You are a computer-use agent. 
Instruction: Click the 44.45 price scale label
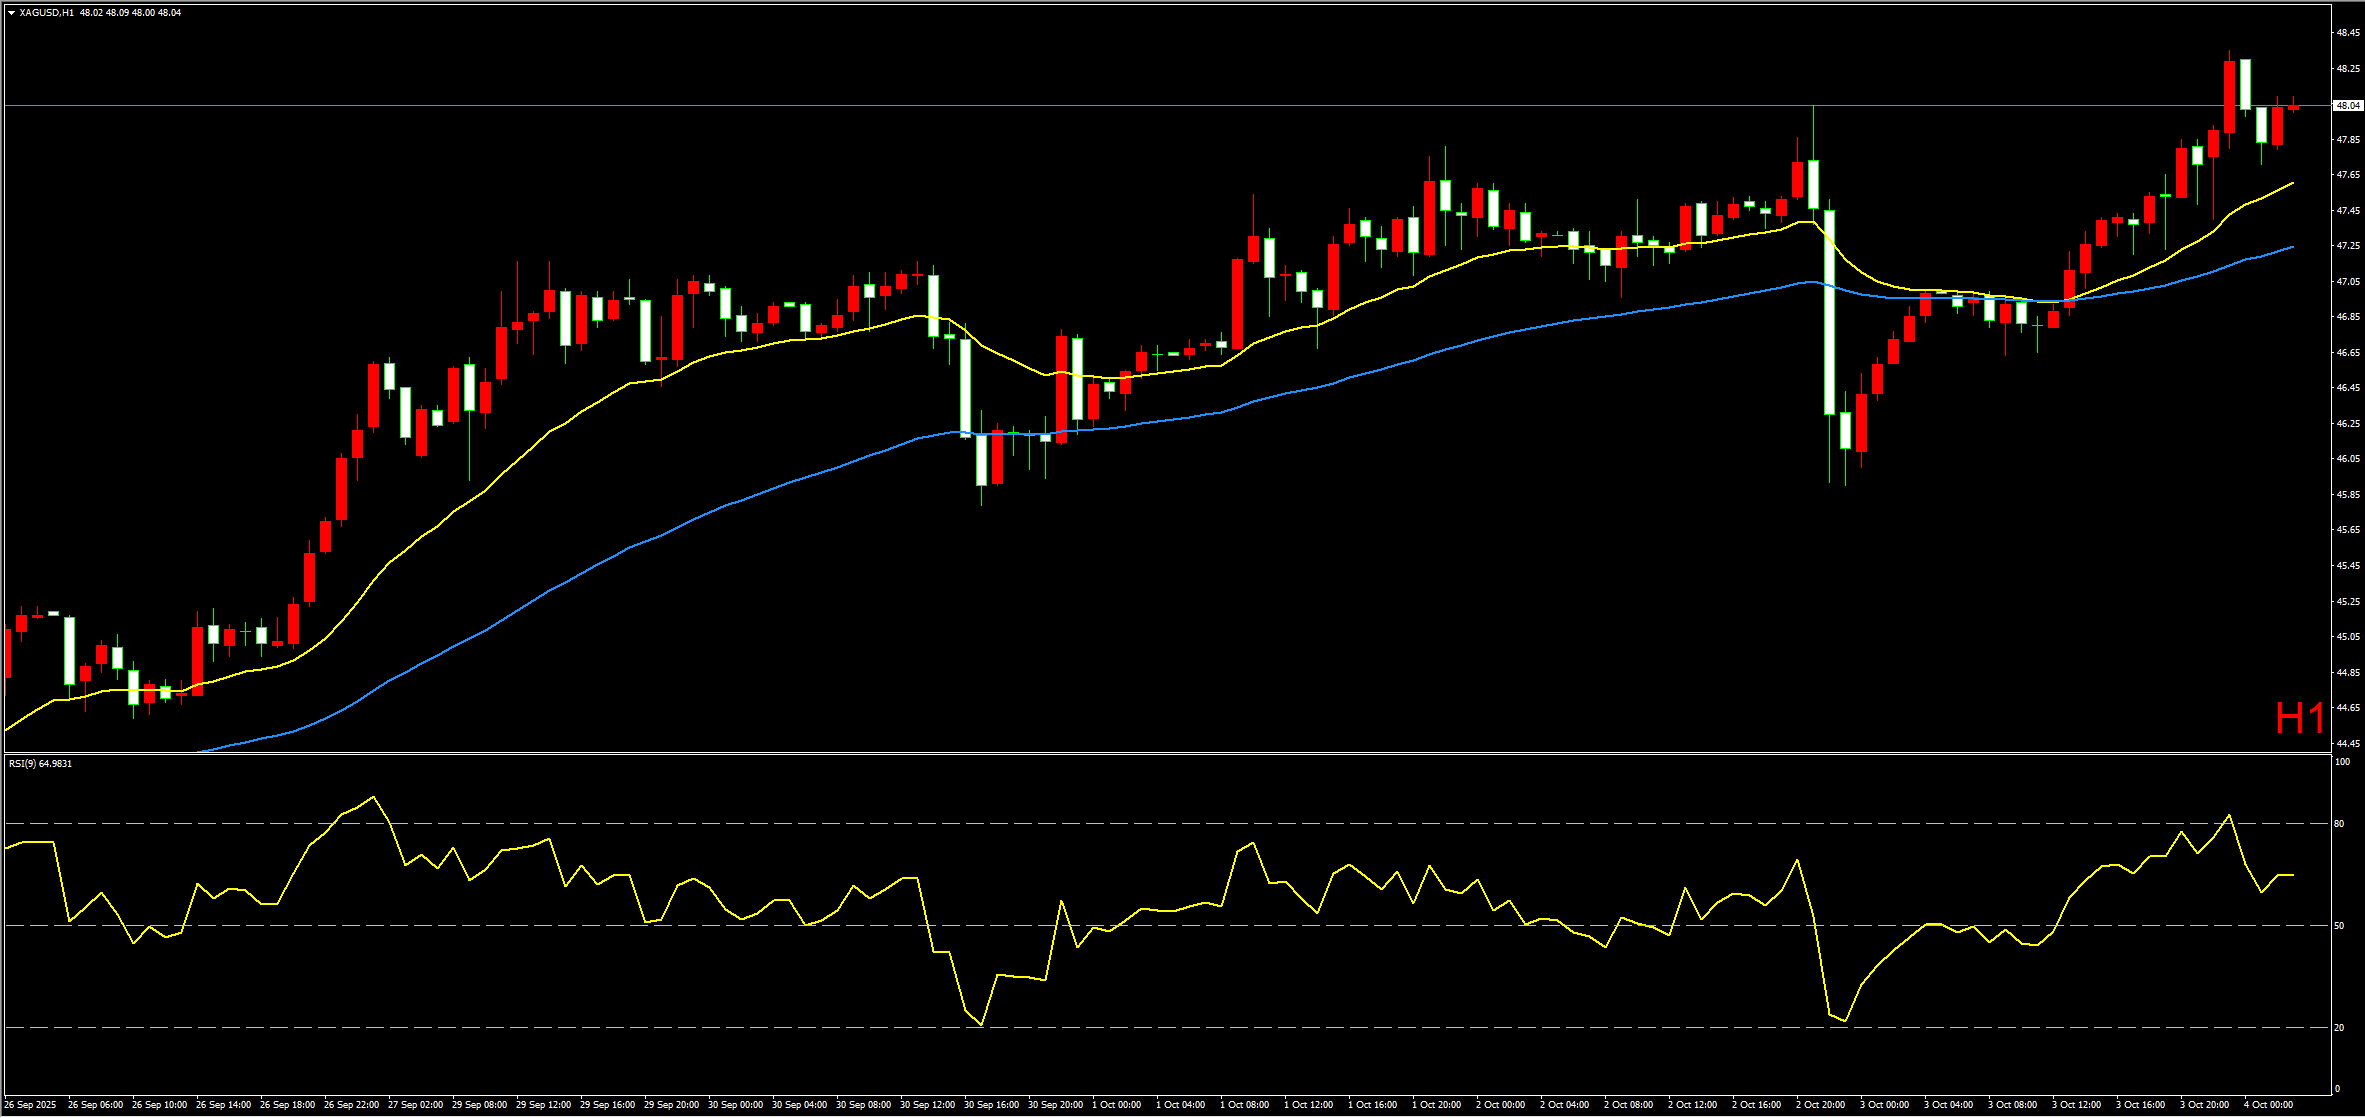point(2347,744)
